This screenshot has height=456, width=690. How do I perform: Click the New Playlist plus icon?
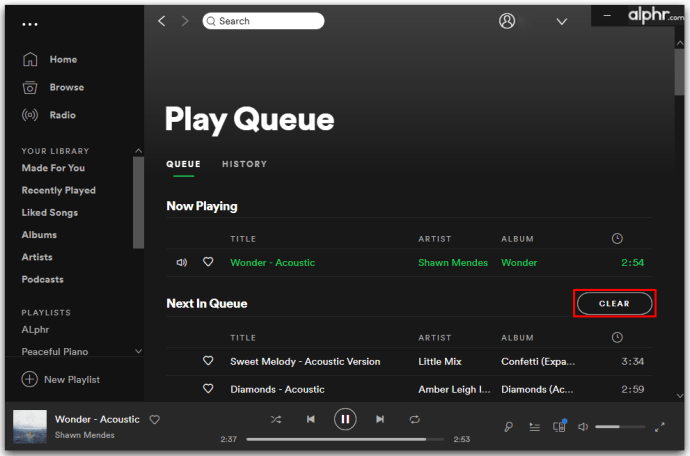point(29,379)
